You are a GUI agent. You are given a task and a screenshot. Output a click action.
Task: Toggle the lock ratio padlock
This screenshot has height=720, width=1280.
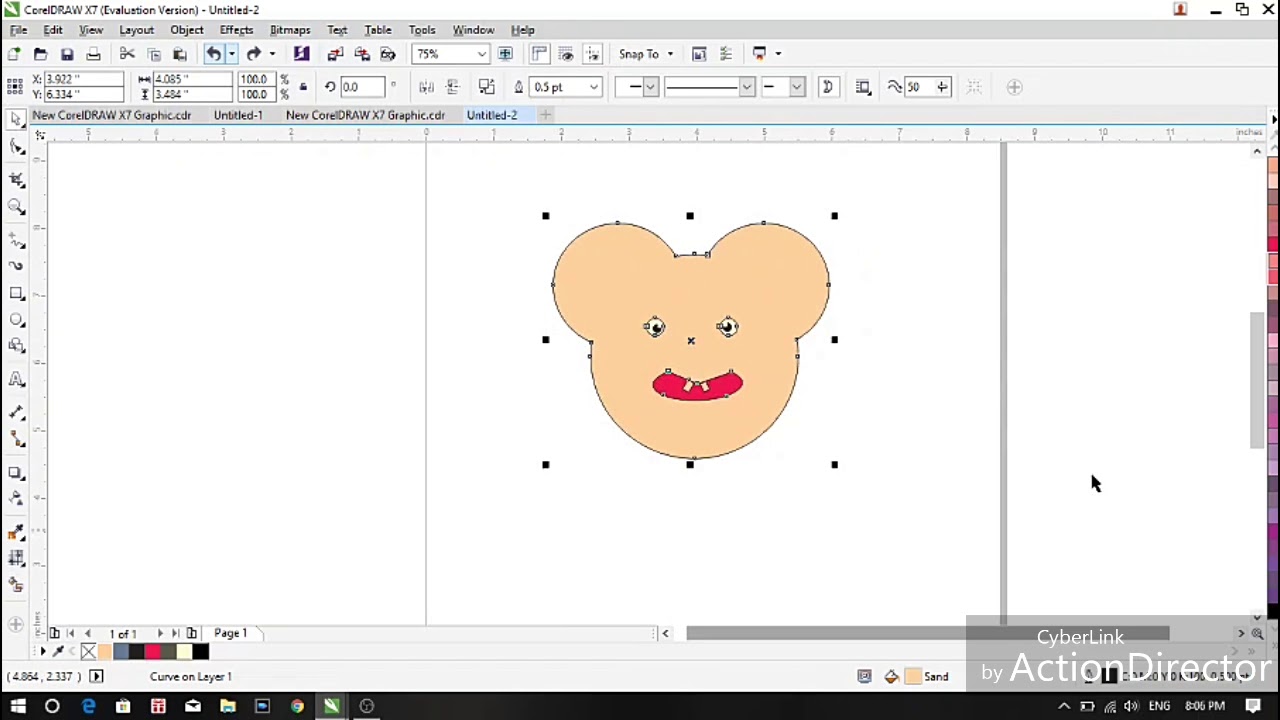pos(302,87)
